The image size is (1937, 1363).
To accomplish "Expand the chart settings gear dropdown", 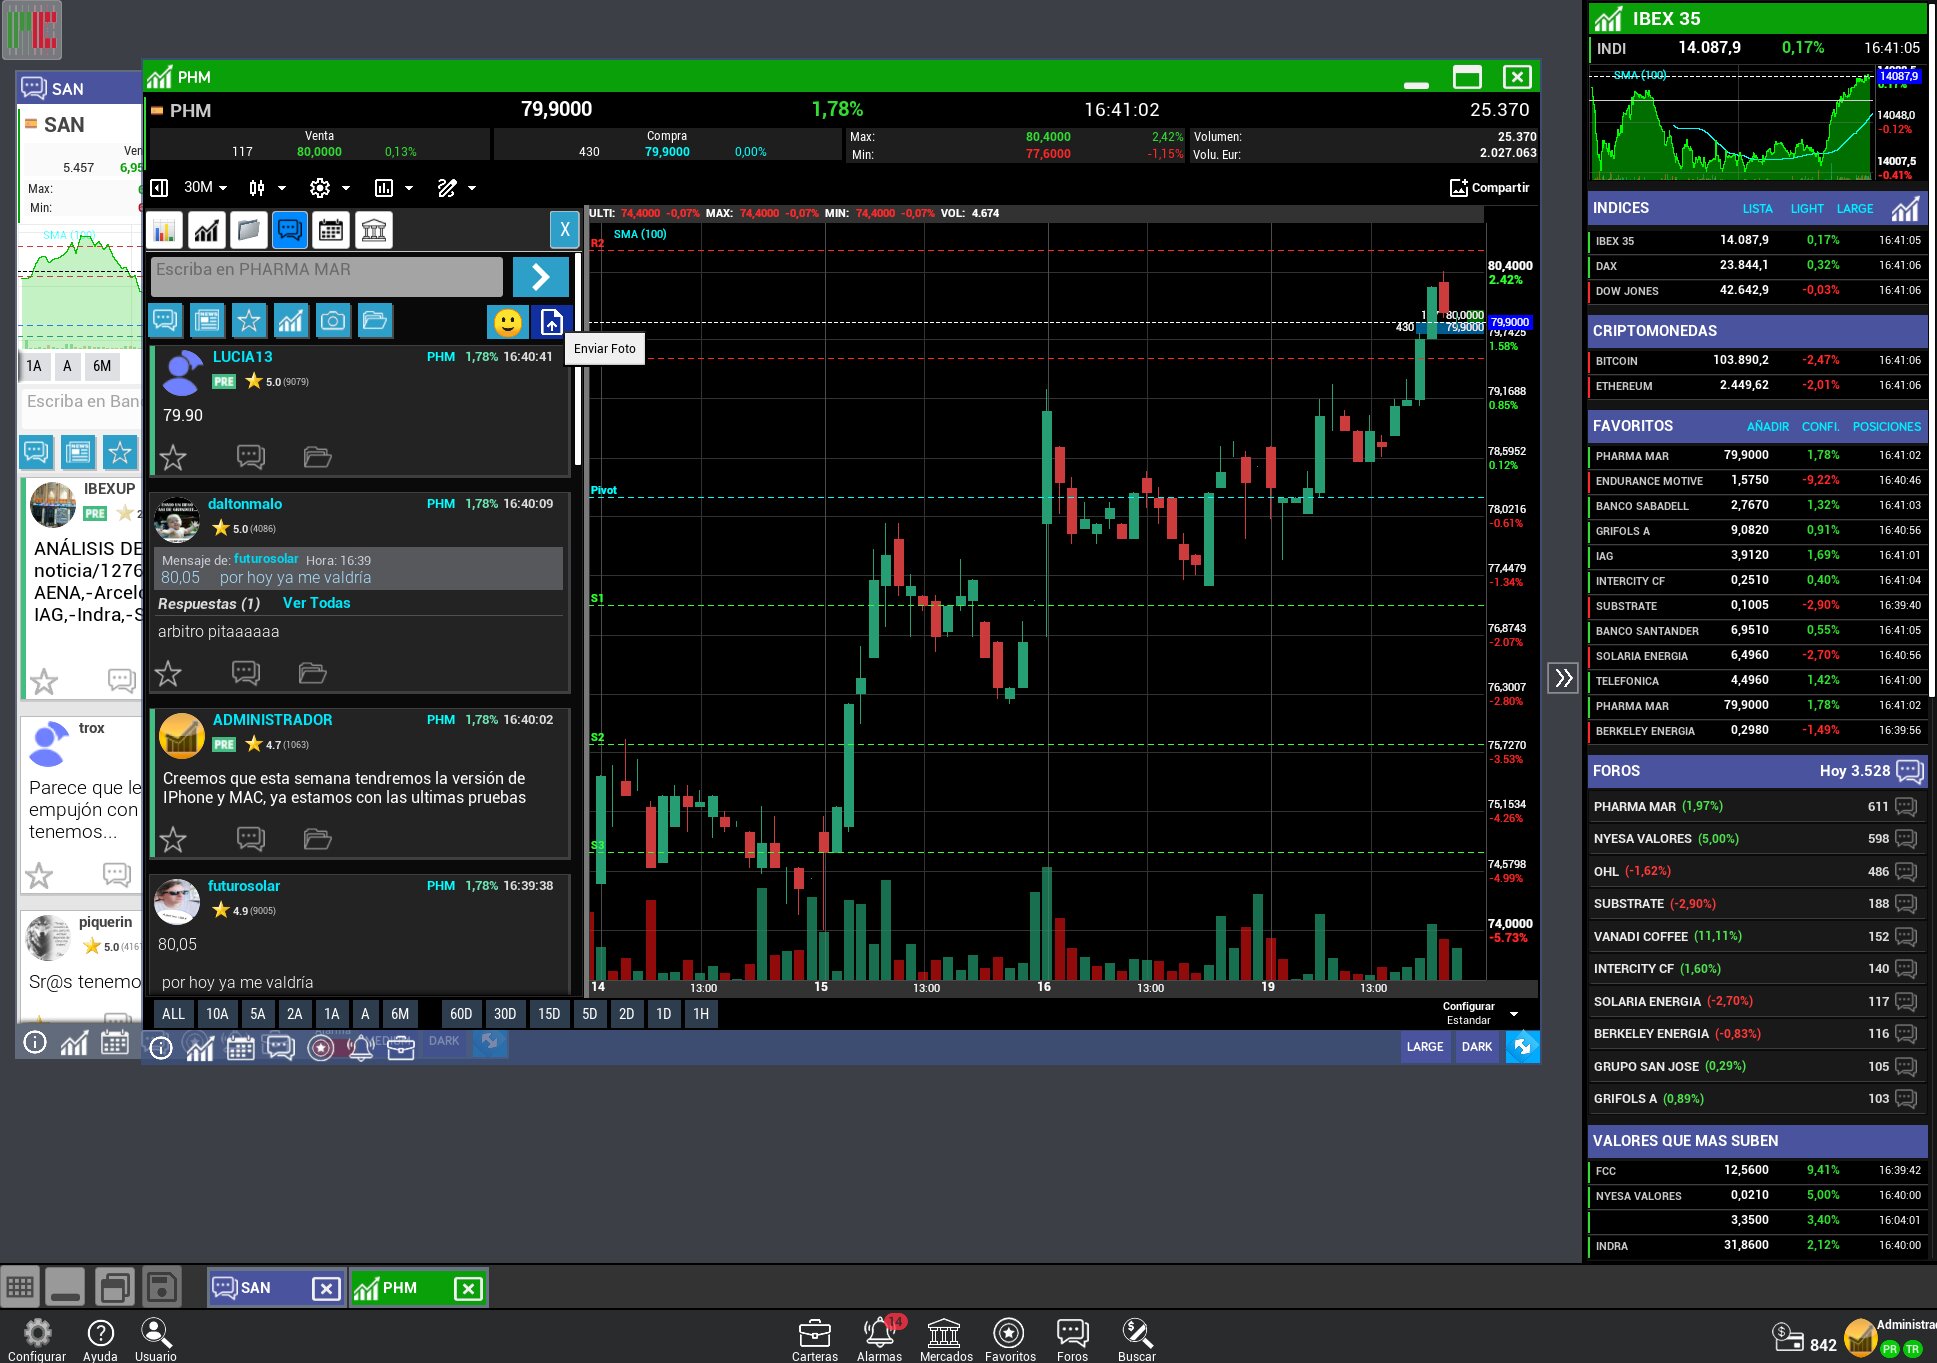I will click(330, 187).
